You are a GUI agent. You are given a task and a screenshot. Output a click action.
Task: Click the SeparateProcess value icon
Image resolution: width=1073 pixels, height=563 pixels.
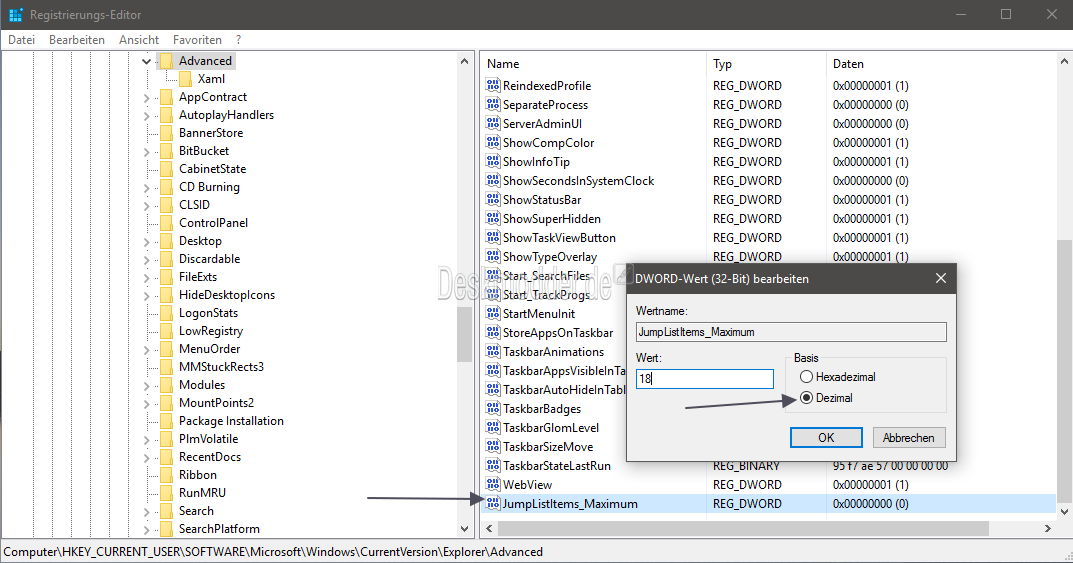pyautogui.click(x=493, y=105)
